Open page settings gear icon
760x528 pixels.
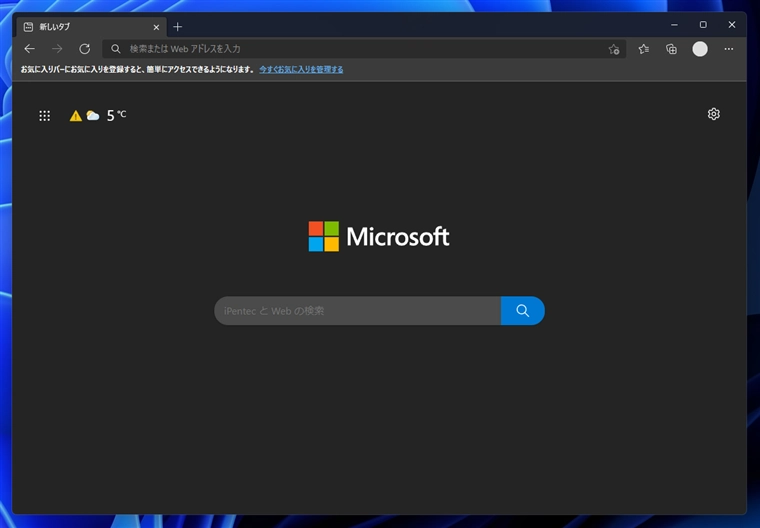pyautogui.click(x=713, y=114)
